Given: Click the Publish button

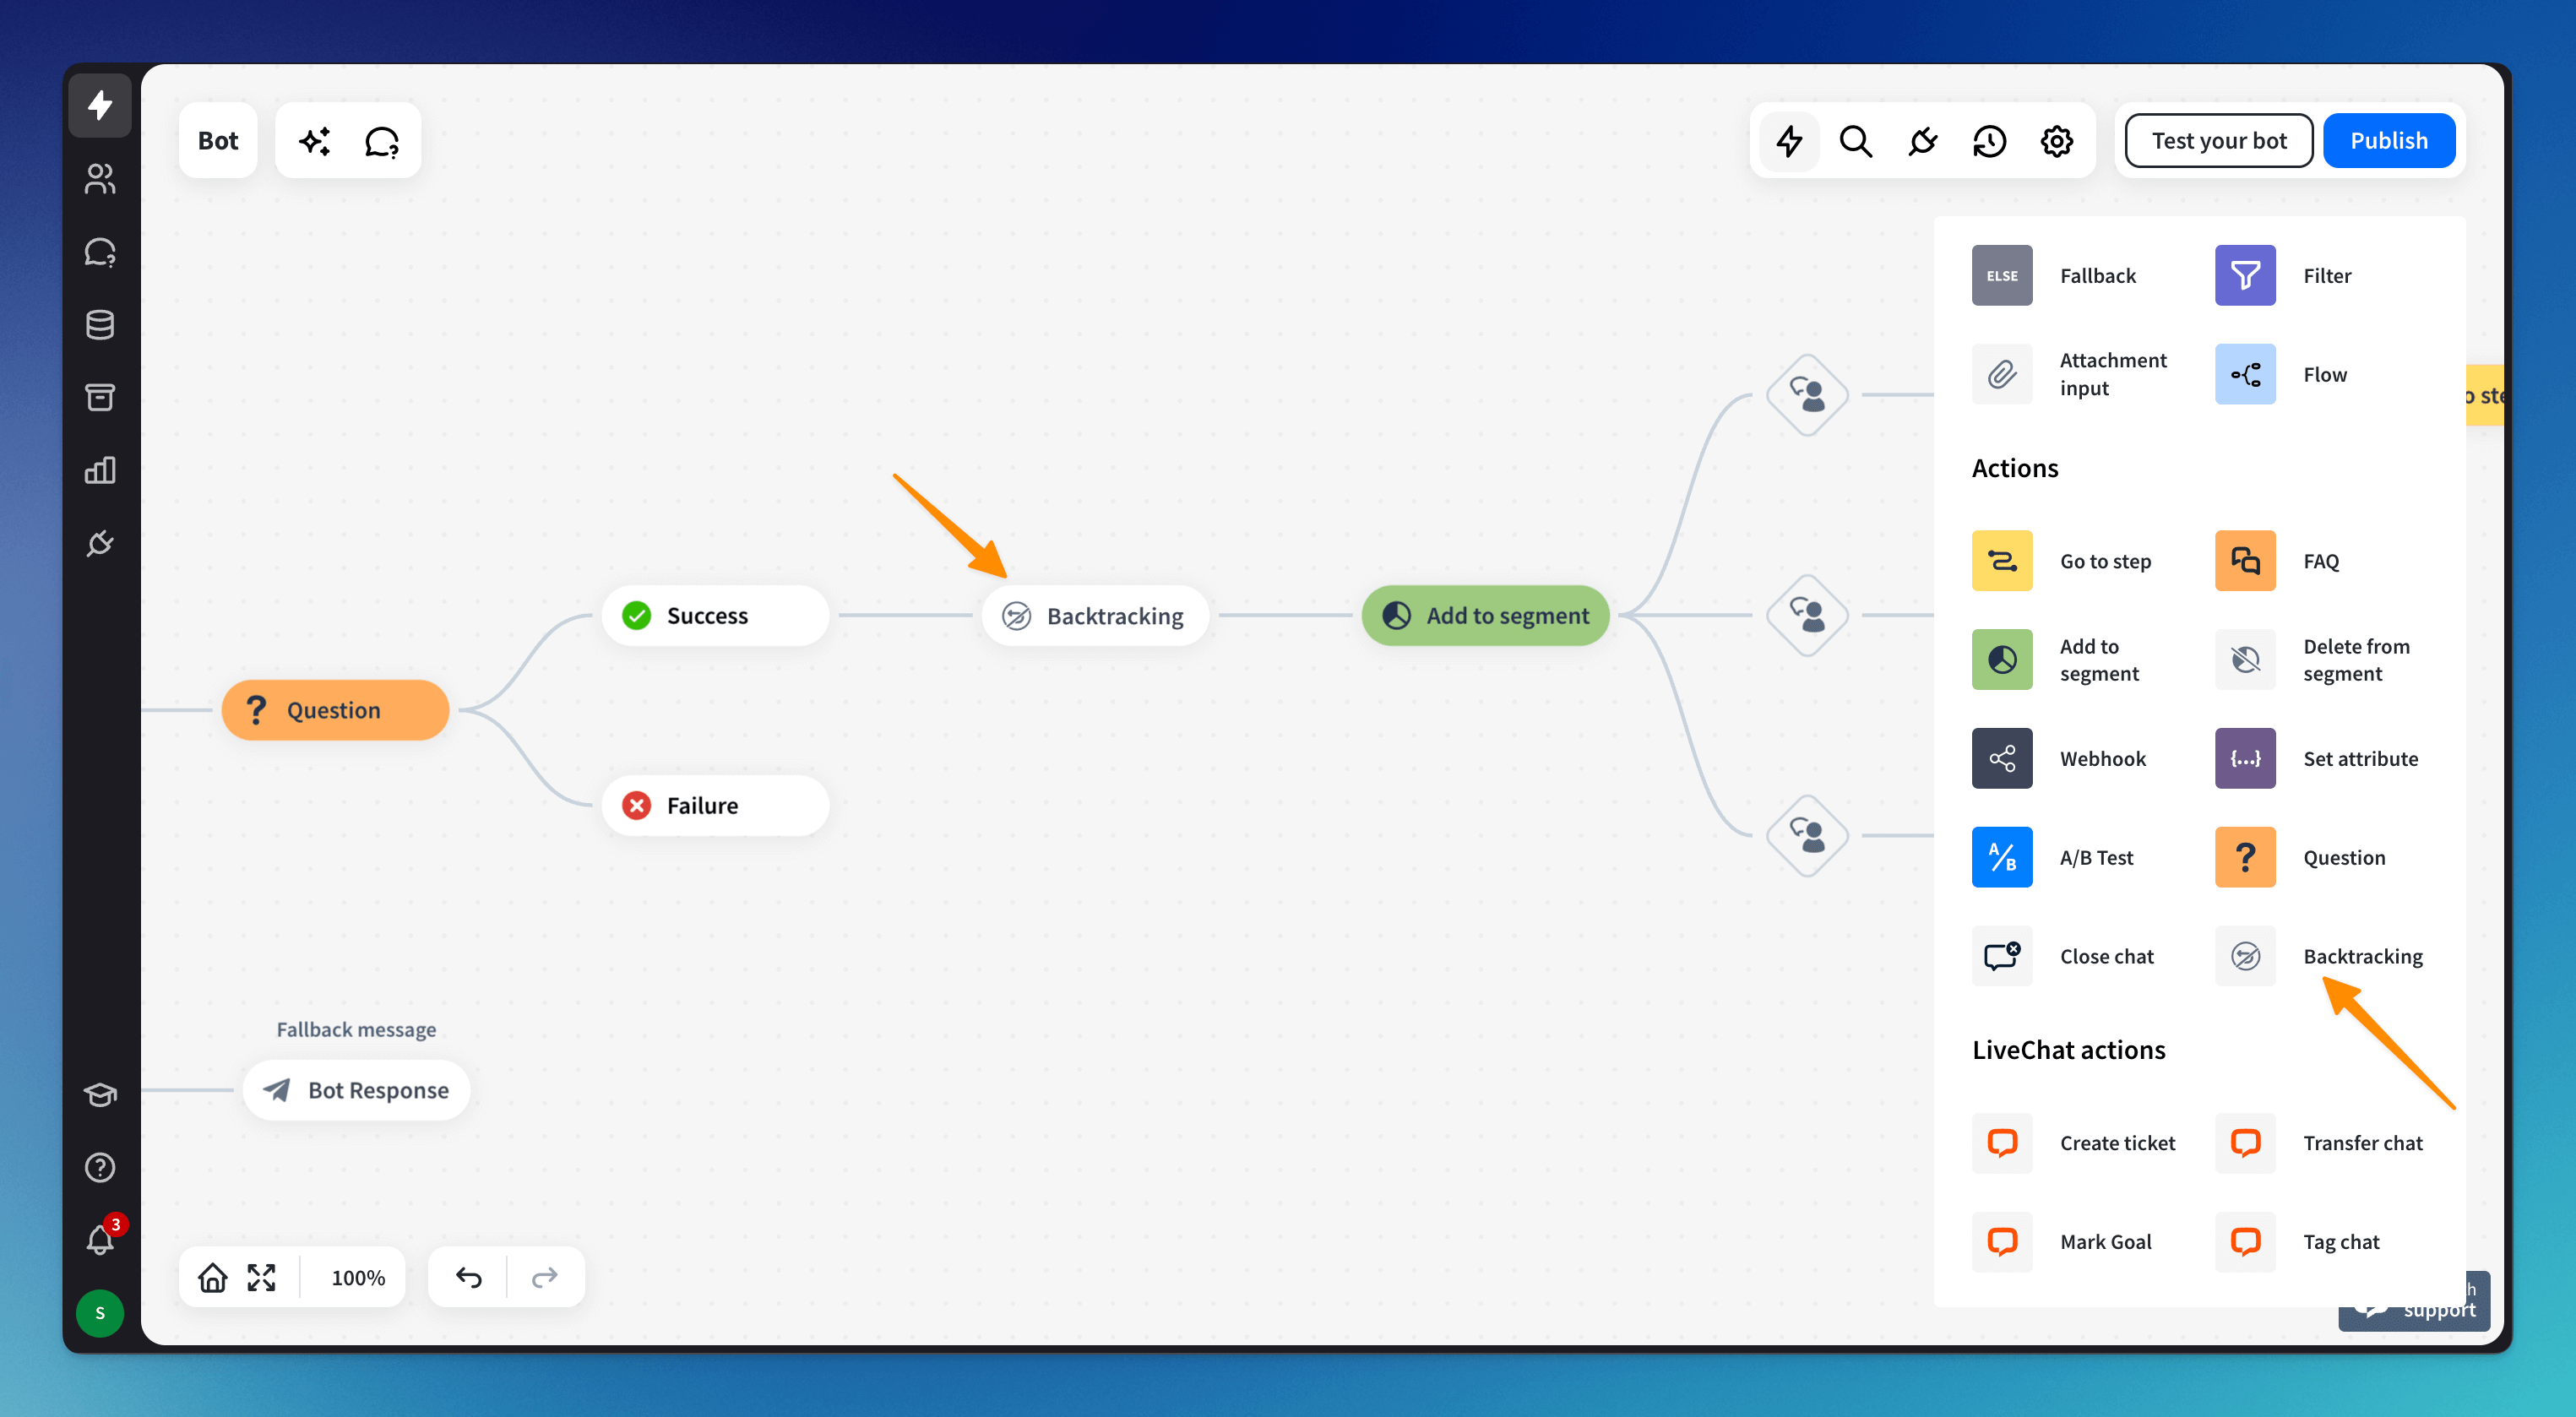Looking at the screenshot, I should click(2388, 141).
